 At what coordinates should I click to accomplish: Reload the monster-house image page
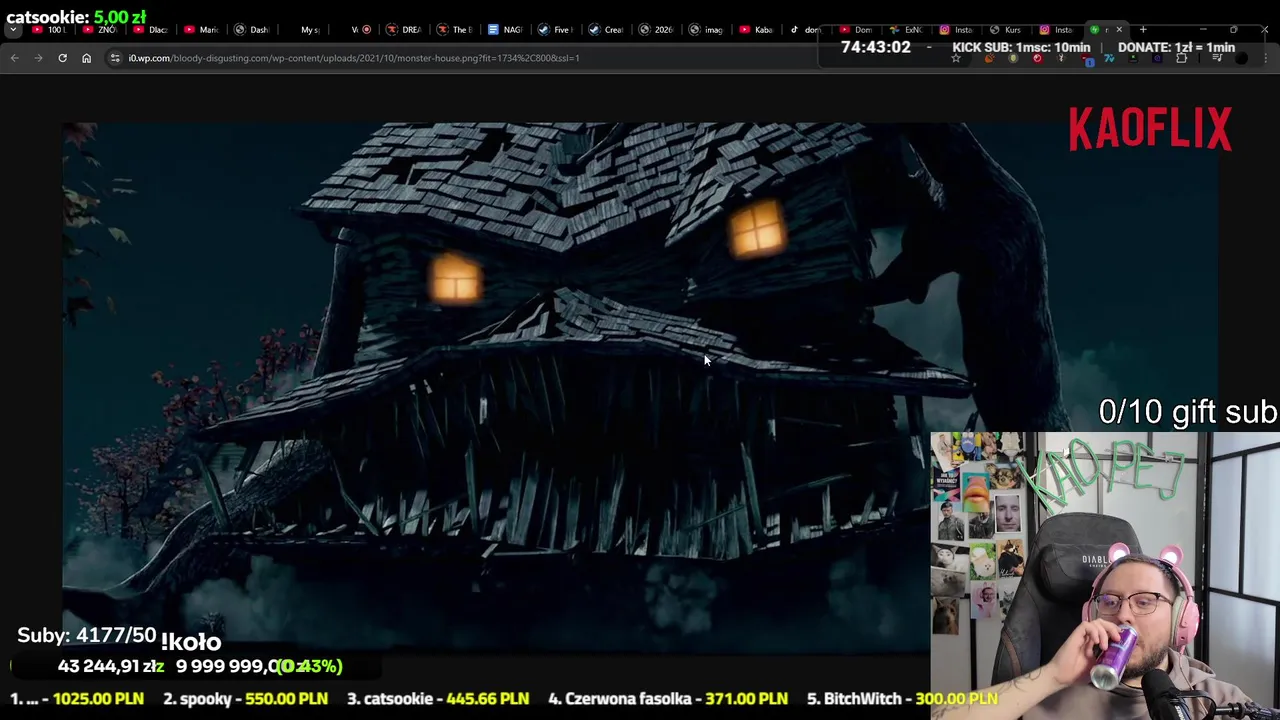pos(62,58)
